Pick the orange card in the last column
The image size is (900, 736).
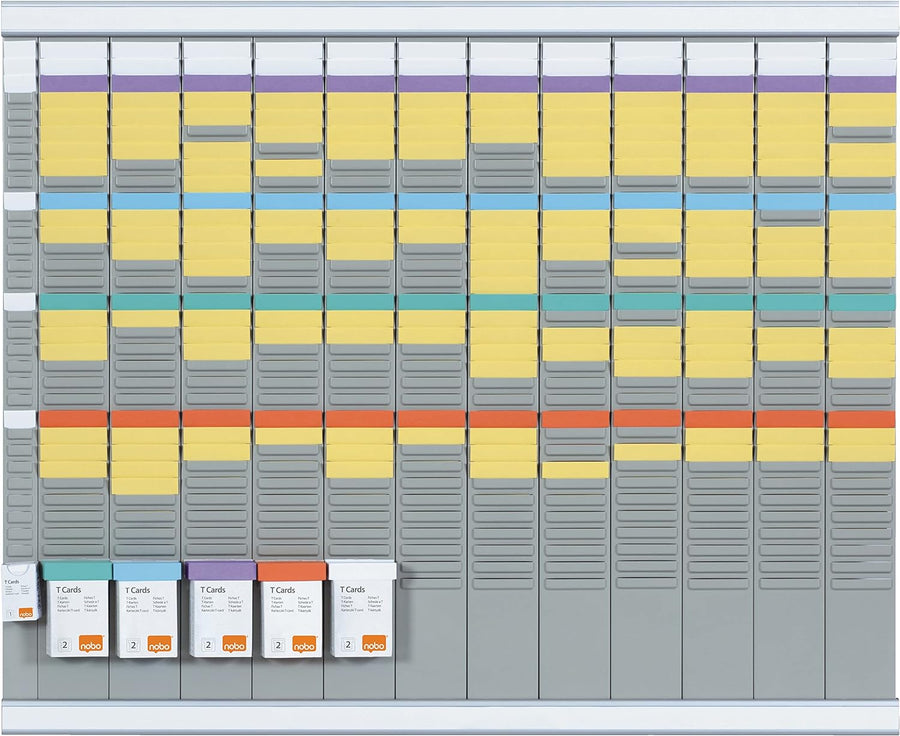[862, 419]
